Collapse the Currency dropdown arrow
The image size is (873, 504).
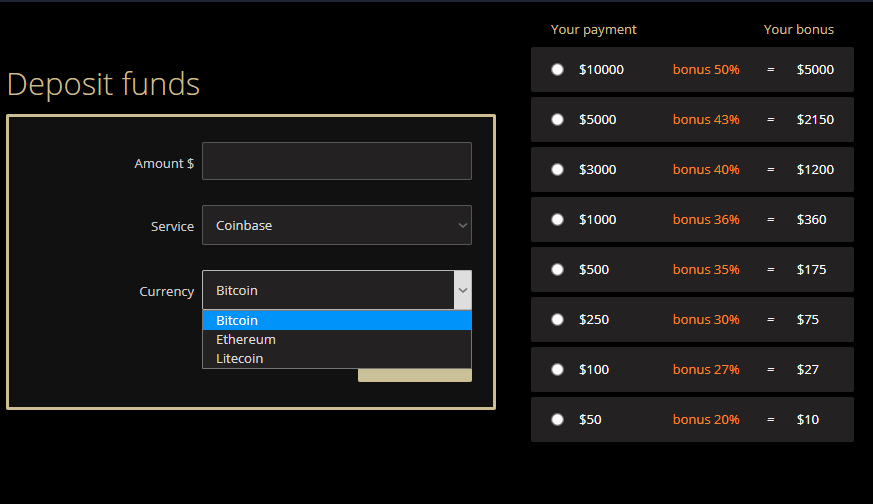coord(463,290)
